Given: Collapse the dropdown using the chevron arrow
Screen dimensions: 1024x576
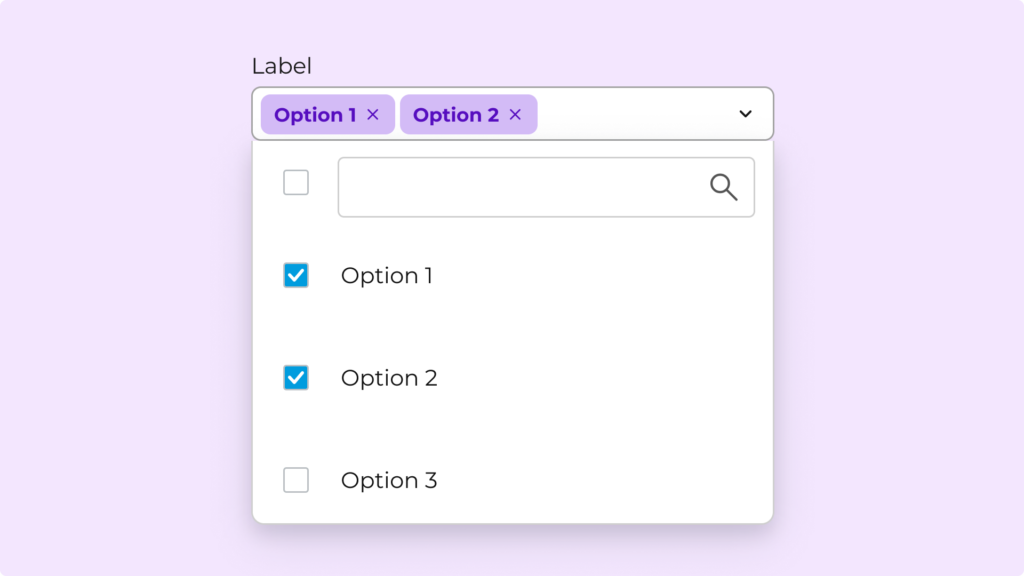Looking at the screenshot, I should pyautogui.click(x=745, y=114).
